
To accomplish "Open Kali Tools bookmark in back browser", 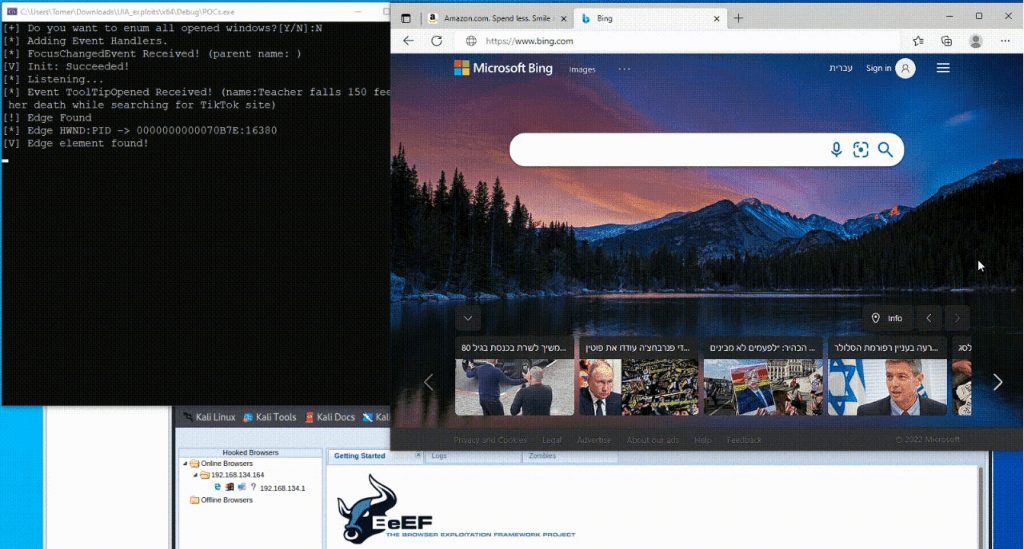I will click(x=270, y=417).
